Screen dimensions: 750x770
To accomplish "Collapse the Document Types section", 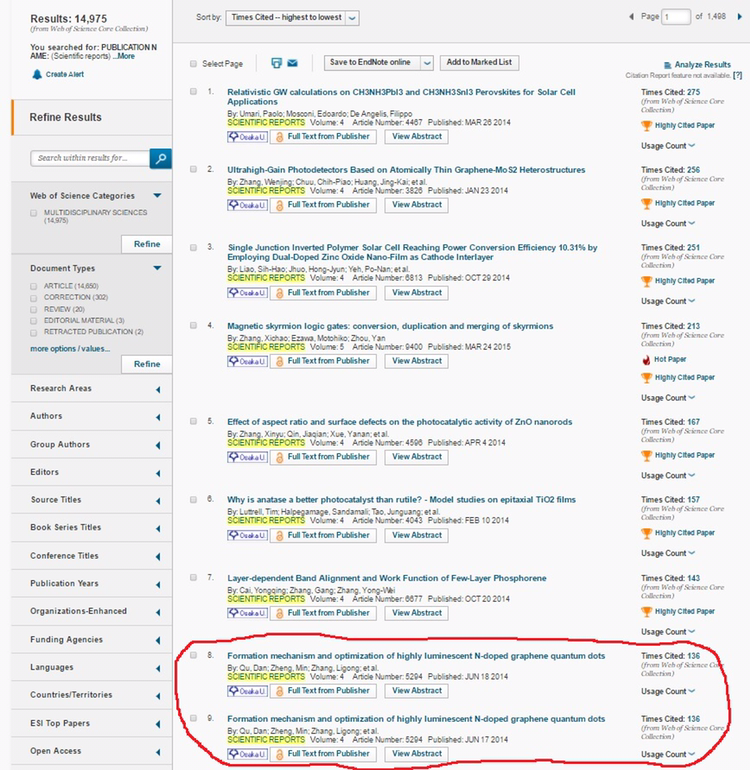I will point(157,268).
